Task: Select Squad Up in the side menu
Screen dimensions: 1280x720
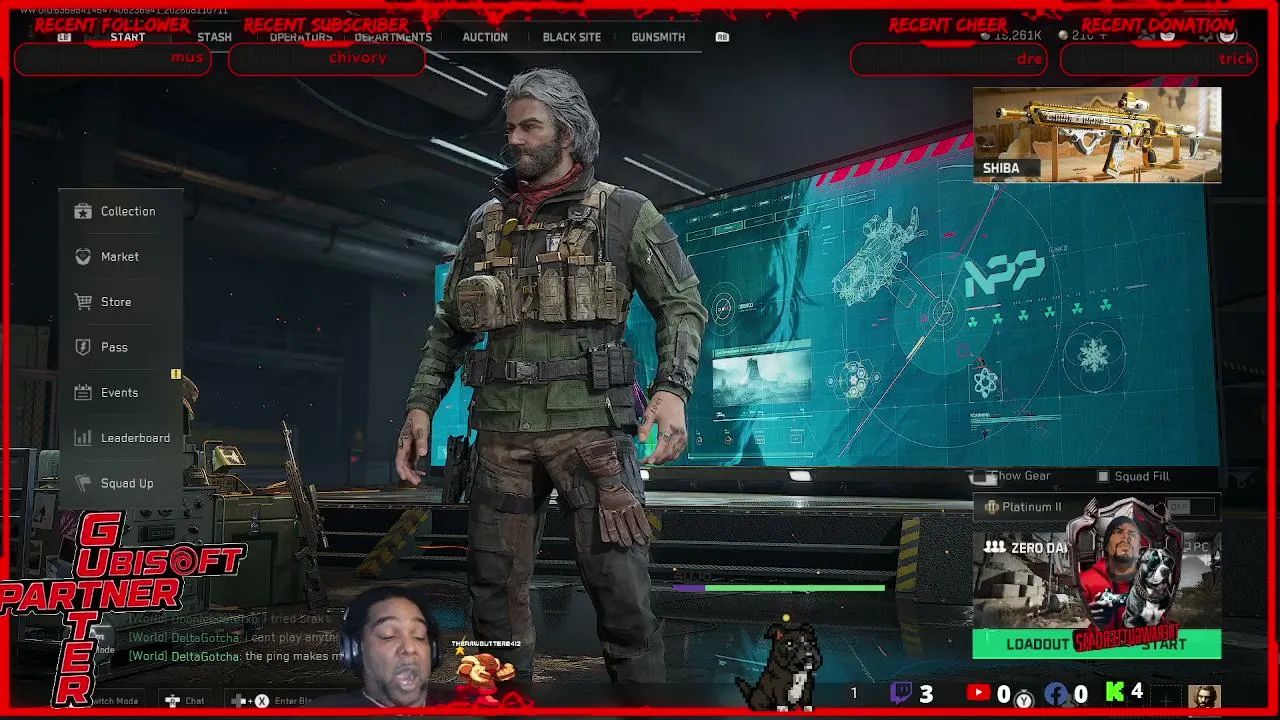Action: [x=127, y=483]
